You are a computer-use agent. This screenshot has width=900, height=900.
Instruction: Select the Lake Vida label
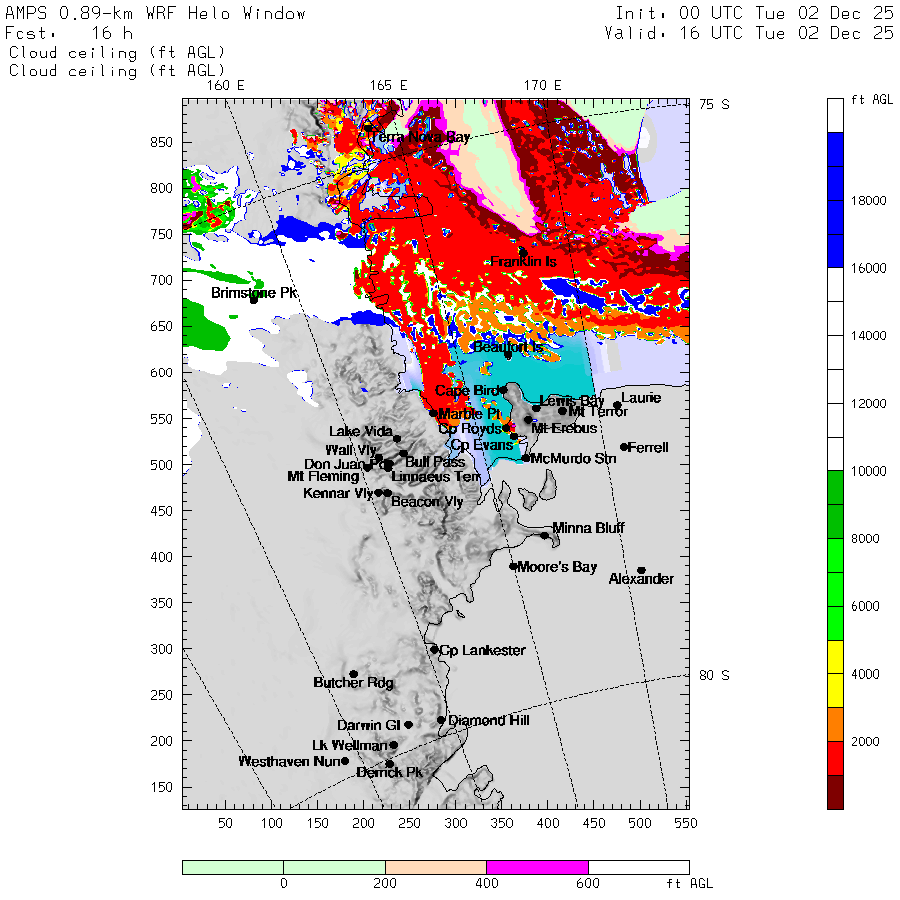(x=361, y=431)
